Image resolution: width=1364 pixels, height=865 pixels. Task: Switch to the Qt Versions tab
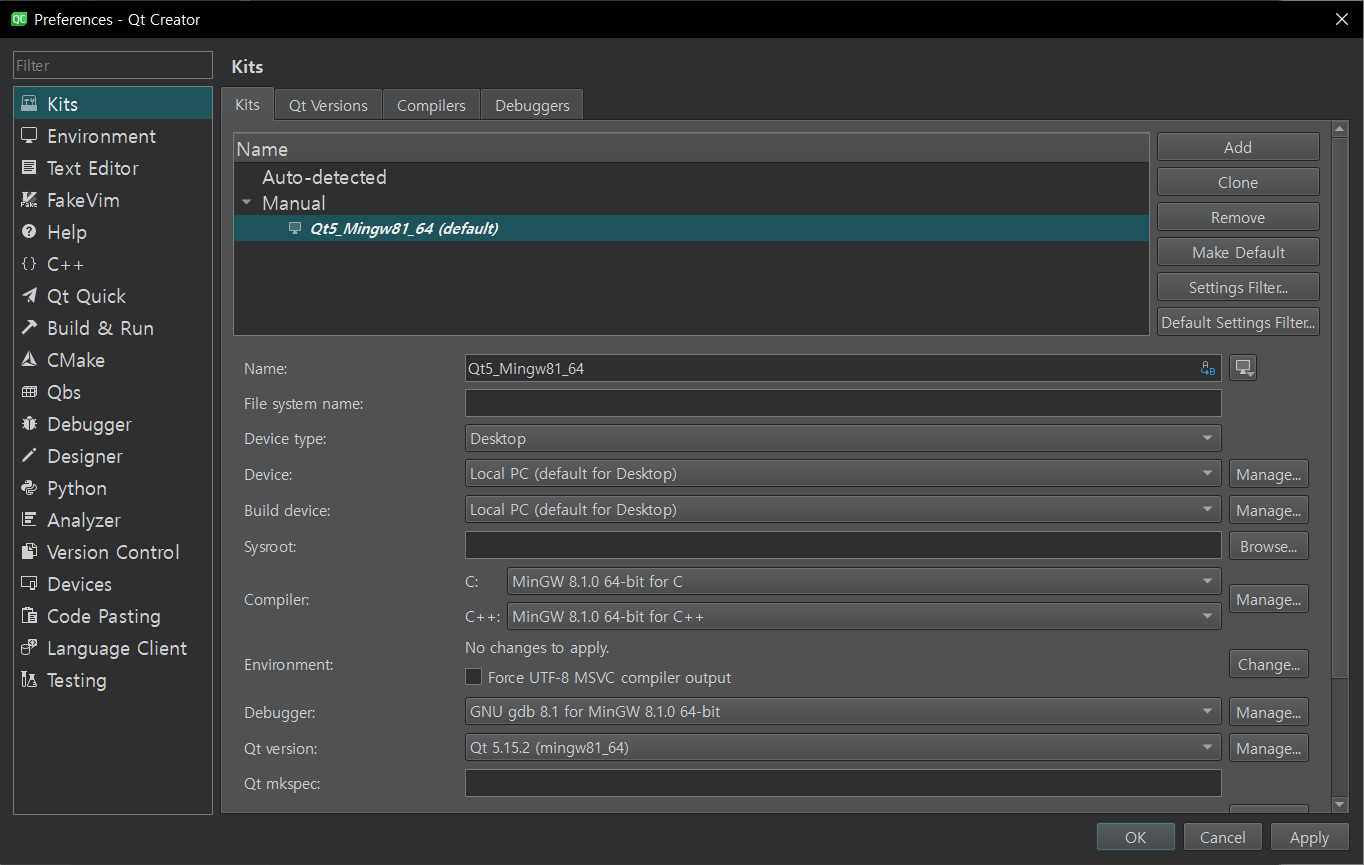click(x=328, y=105)
